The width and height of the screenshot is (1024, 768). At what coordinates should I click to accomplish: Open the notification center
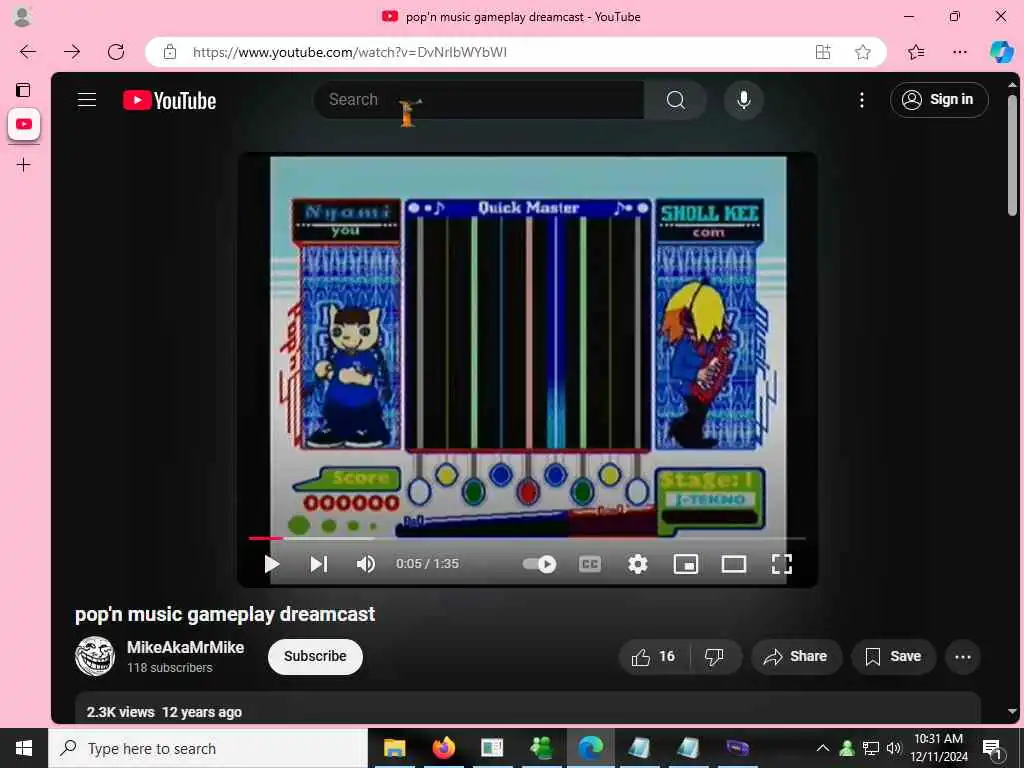click(x=993, y=748)
